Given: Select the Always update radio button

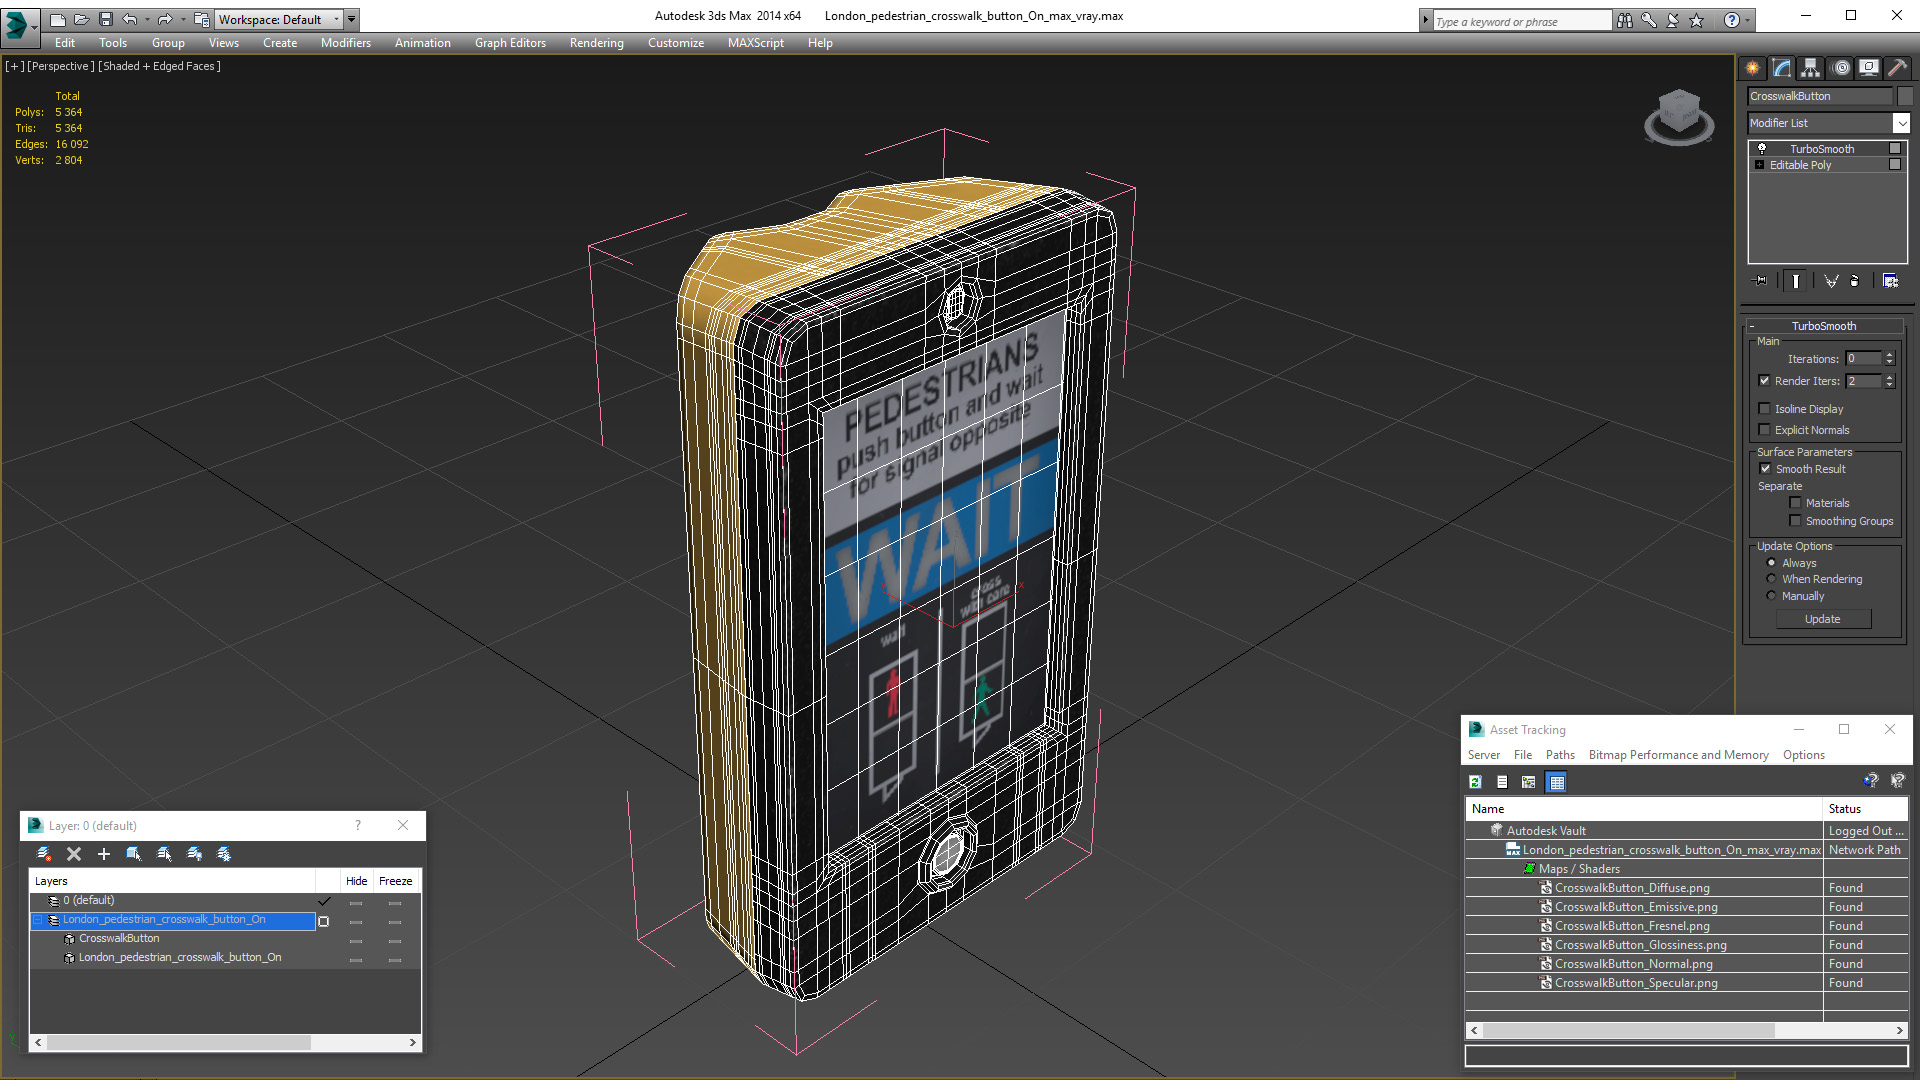Looking at the screenshot, I should coord(1772,563).
